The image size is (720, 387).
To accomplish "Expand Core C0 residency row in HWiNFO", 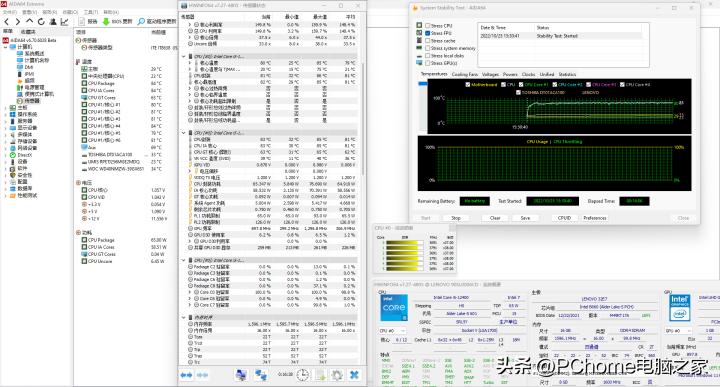I will pyautogui.click(x=190, y=292).
